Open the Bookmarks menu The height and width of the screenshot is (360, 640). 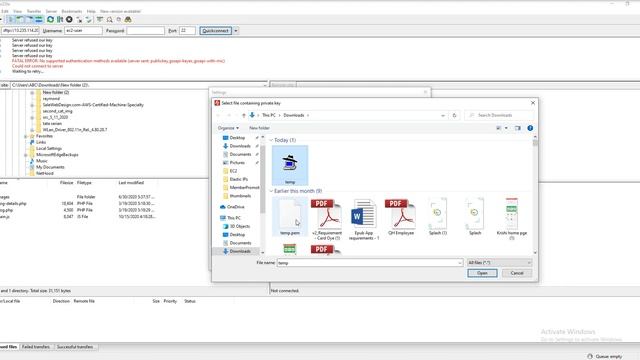tap(71, 11)
